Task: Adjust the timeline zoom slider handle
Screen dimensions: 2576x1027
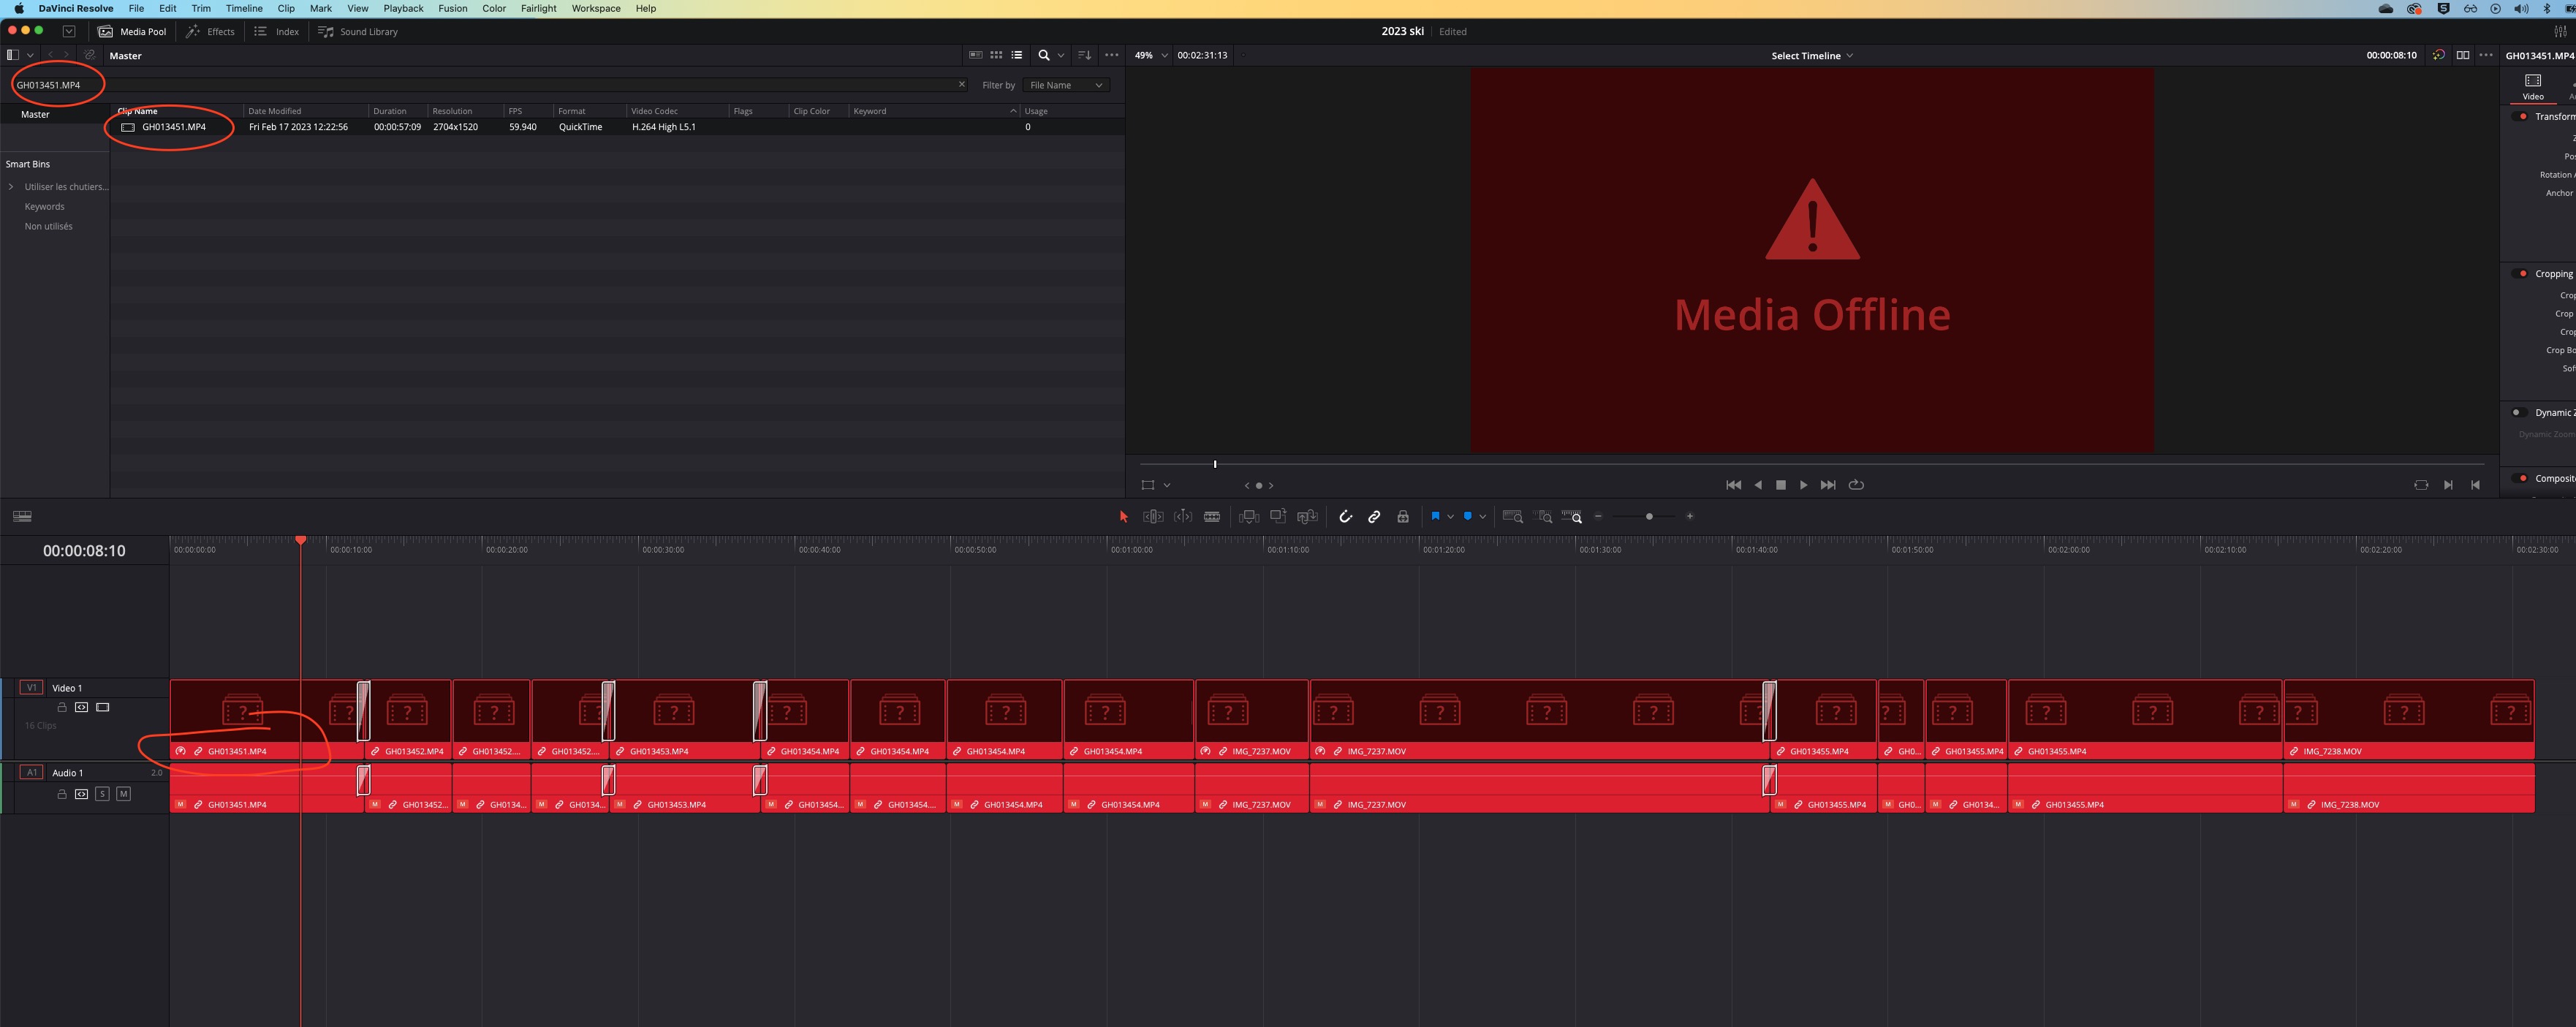Action: click(1649, 516)
